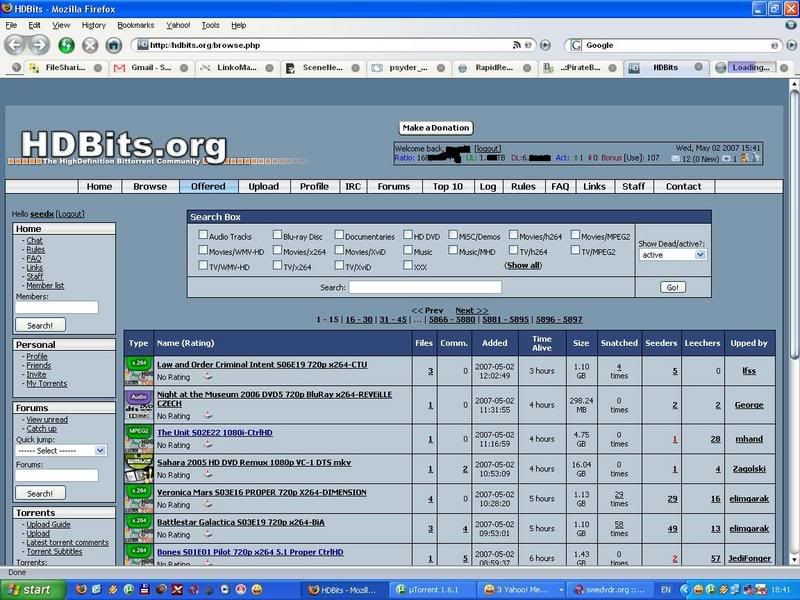Viewport: 800px width, 600px height.
Task: Click the Members search input field
Action: click(57, 307)
